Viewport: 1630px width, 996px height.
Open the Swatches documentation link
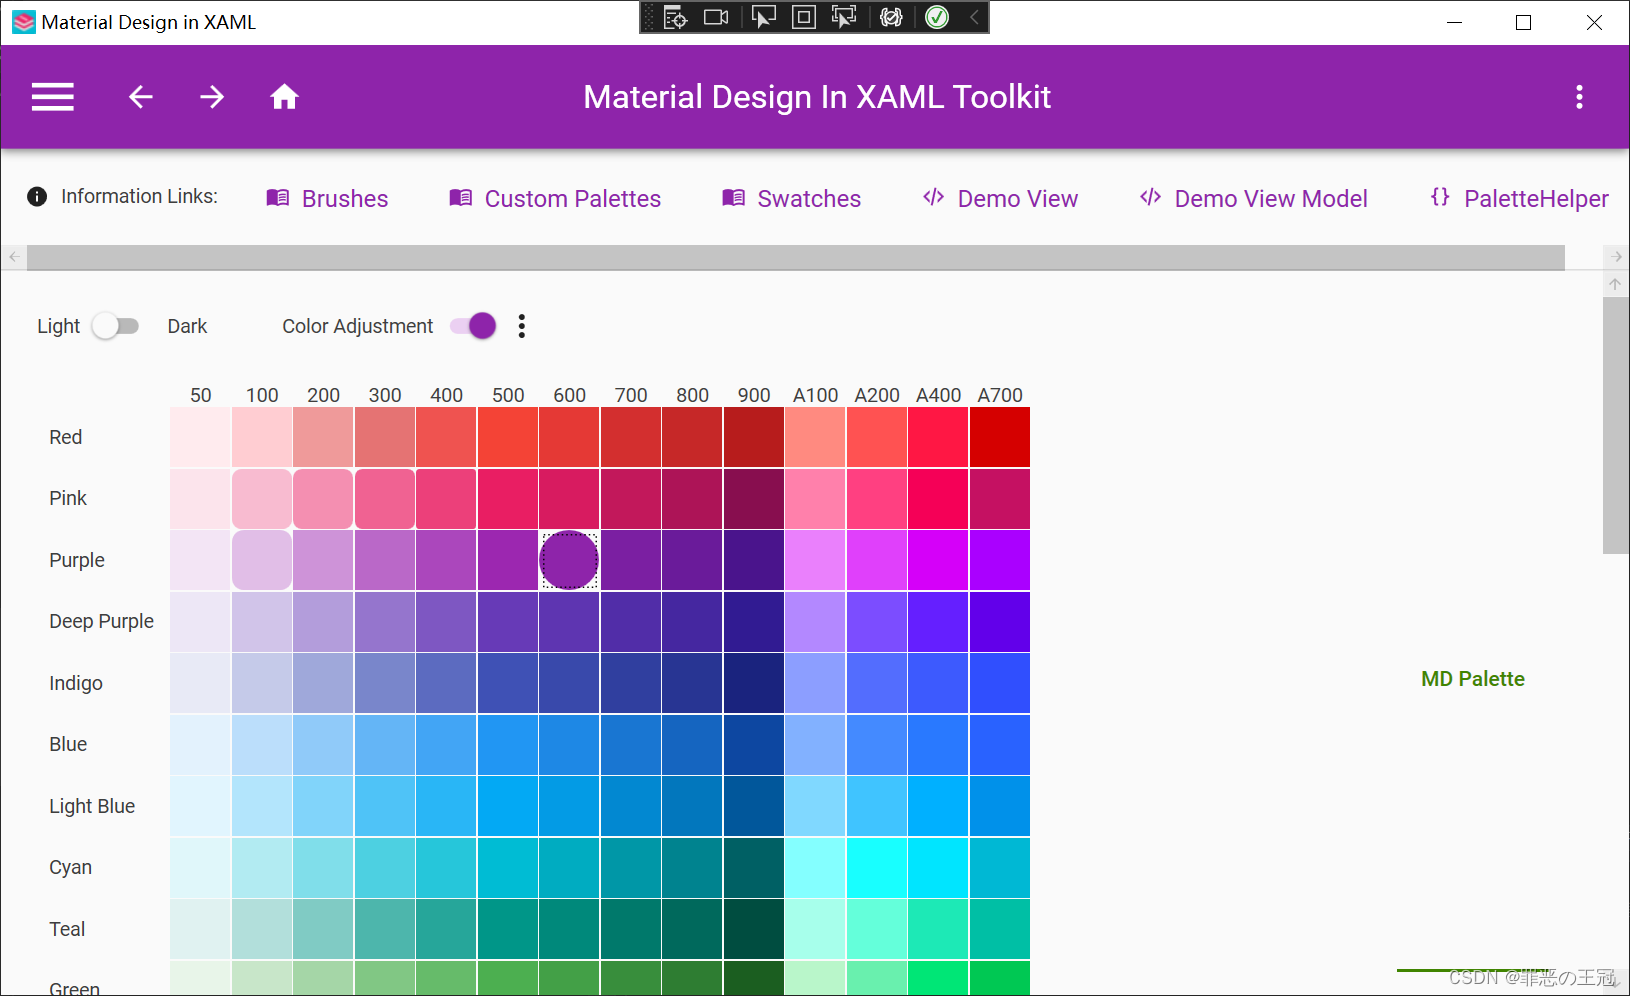tap(791, 198)
